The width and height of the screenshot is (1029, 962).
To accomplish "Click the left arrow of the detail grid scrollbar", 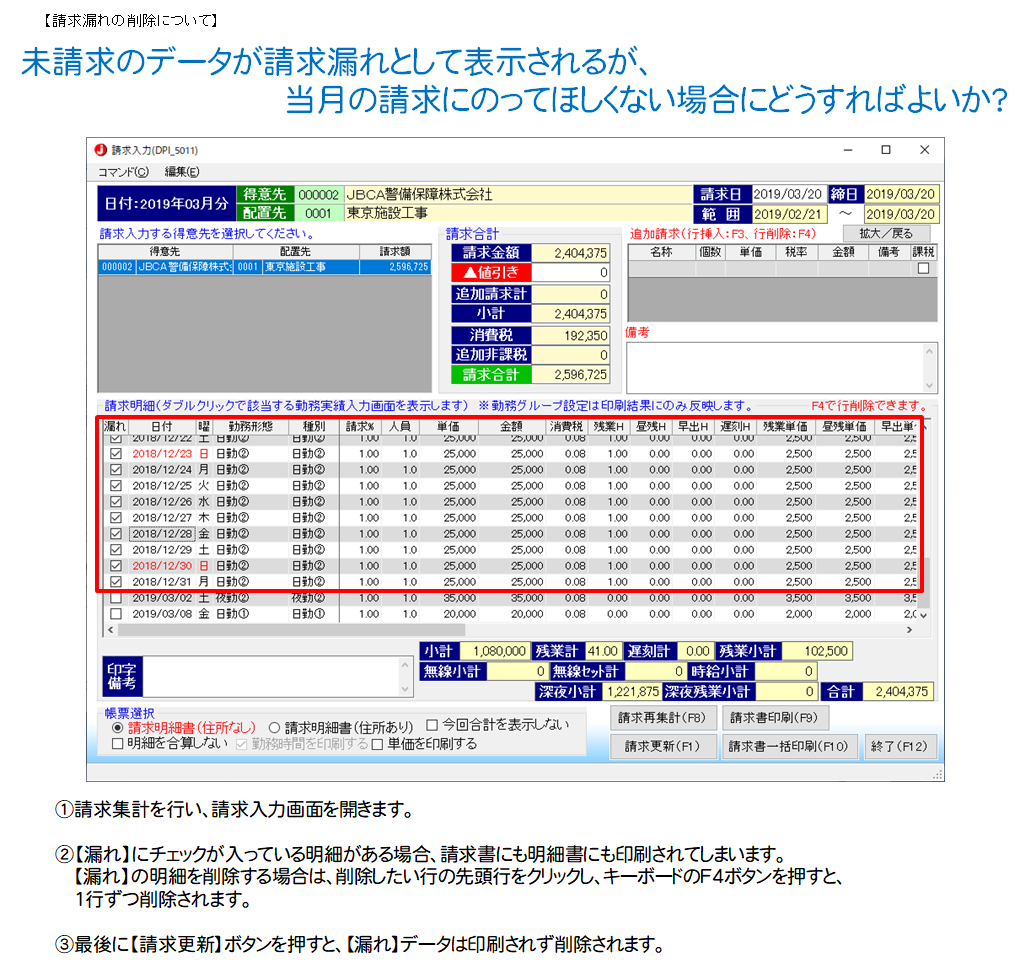I will tap(112, 631).
